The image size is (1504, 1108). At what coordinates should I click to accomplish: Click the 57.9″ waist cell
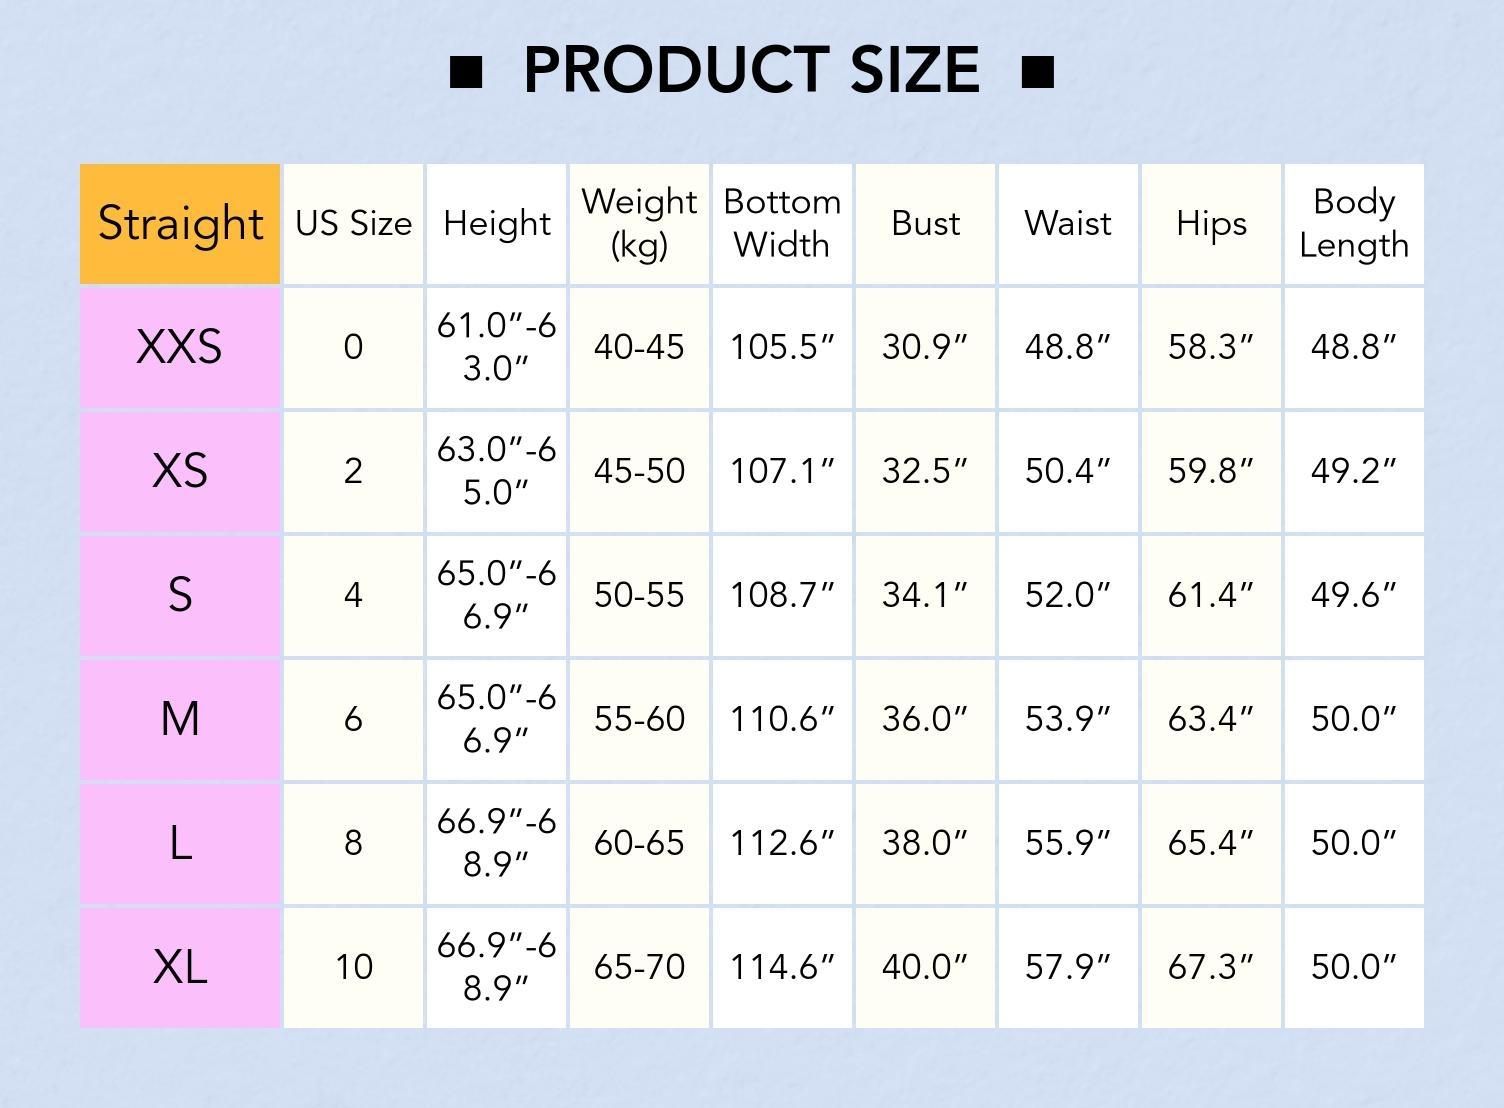(1068, 967)
